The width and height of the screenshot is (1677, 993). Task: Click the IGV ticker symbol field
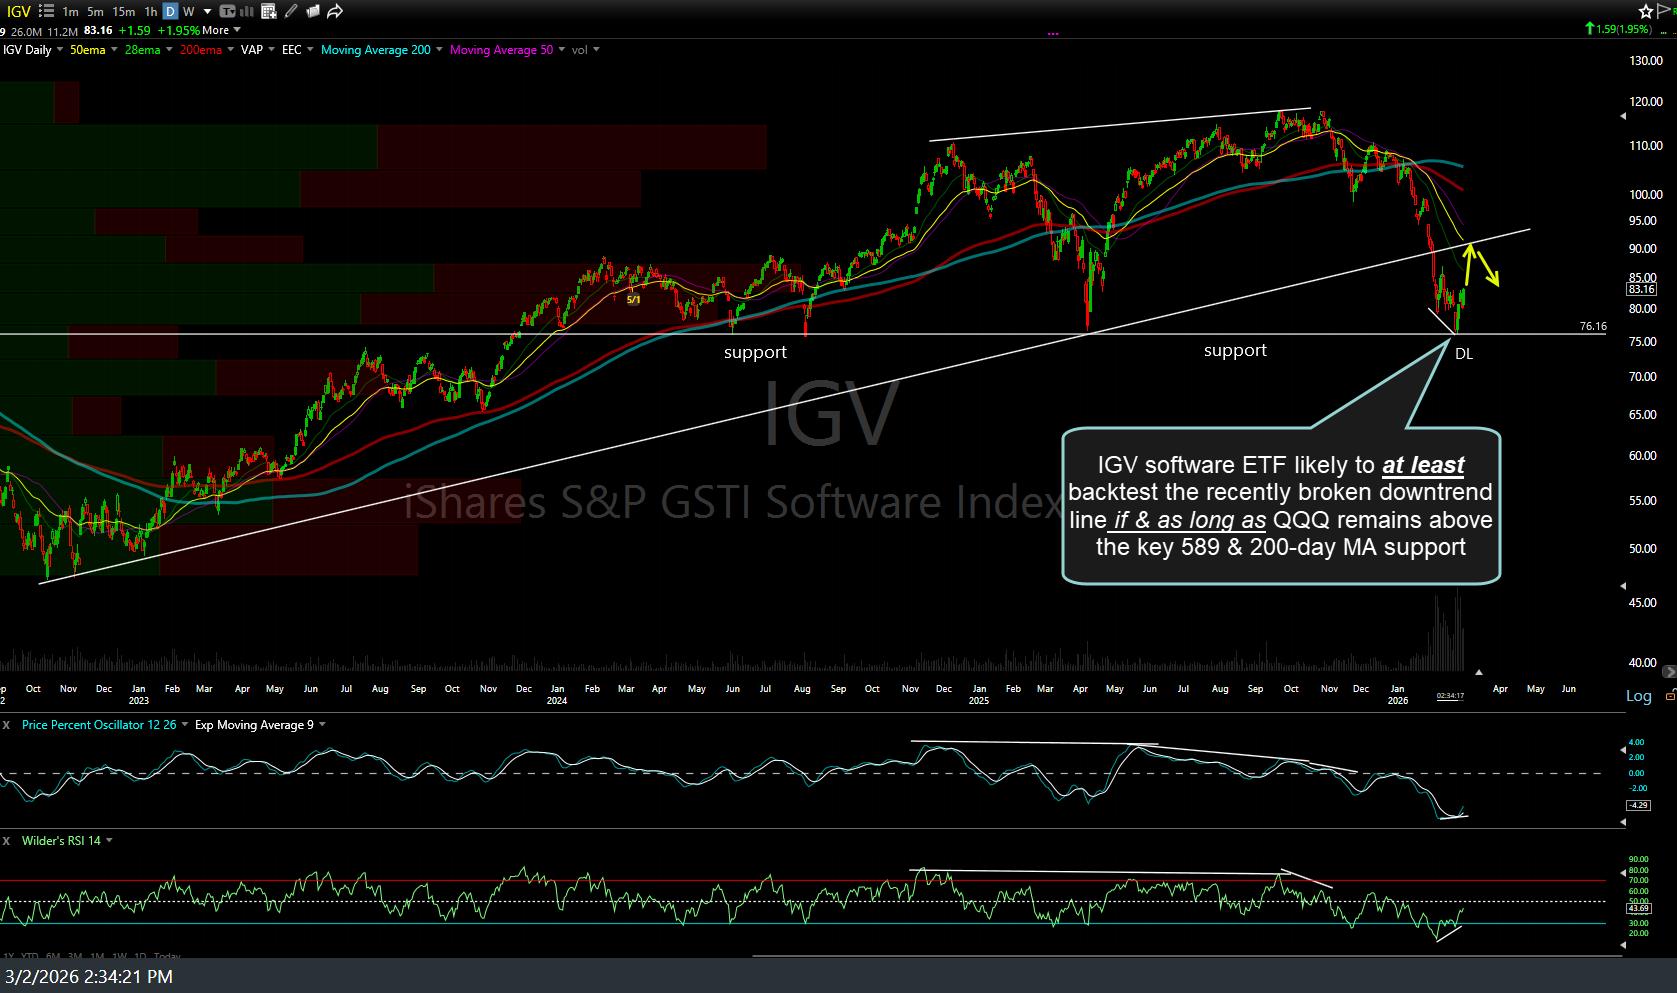18,11
